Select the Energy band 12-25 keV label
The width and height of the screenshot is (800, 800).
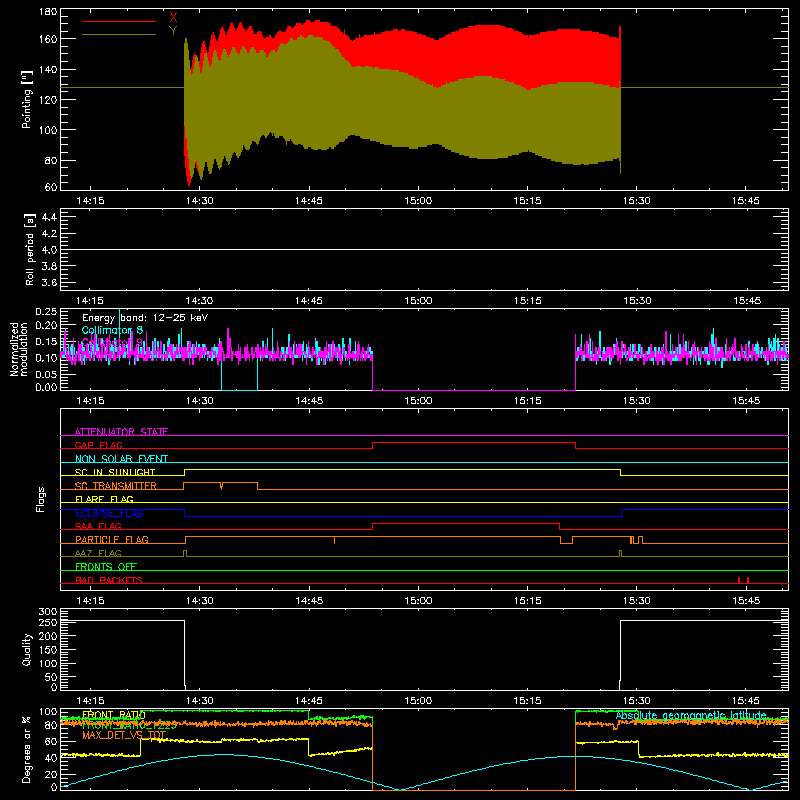145,318
